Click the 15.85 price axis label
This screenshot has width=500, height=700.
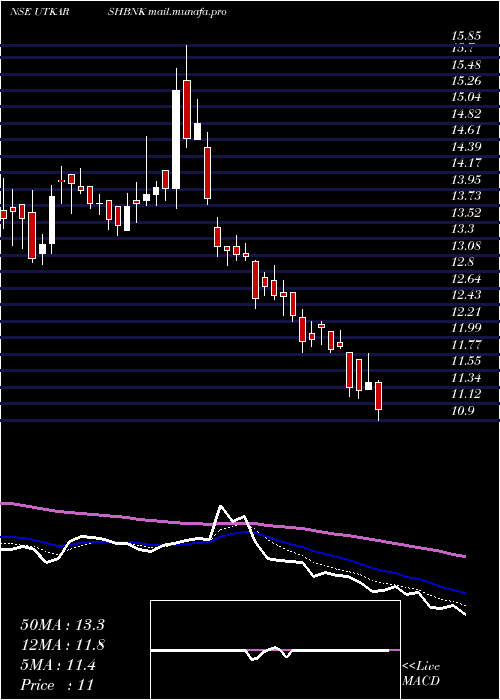pos(466,36)
